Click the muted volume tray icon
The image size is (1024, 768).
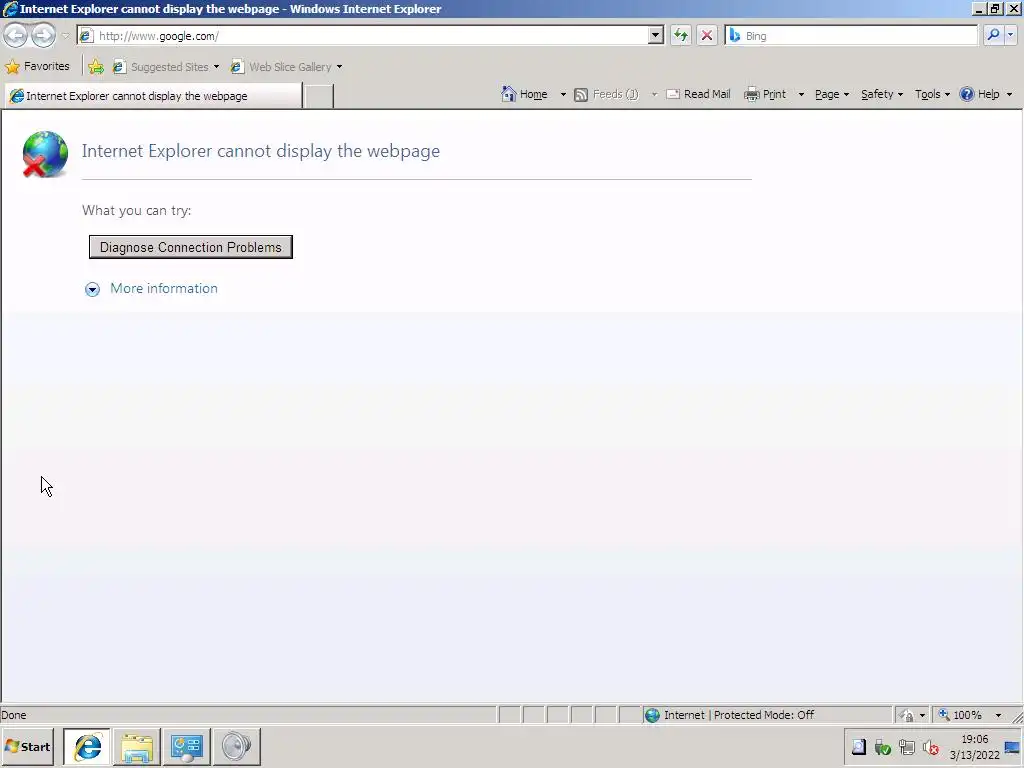point(931,747)
